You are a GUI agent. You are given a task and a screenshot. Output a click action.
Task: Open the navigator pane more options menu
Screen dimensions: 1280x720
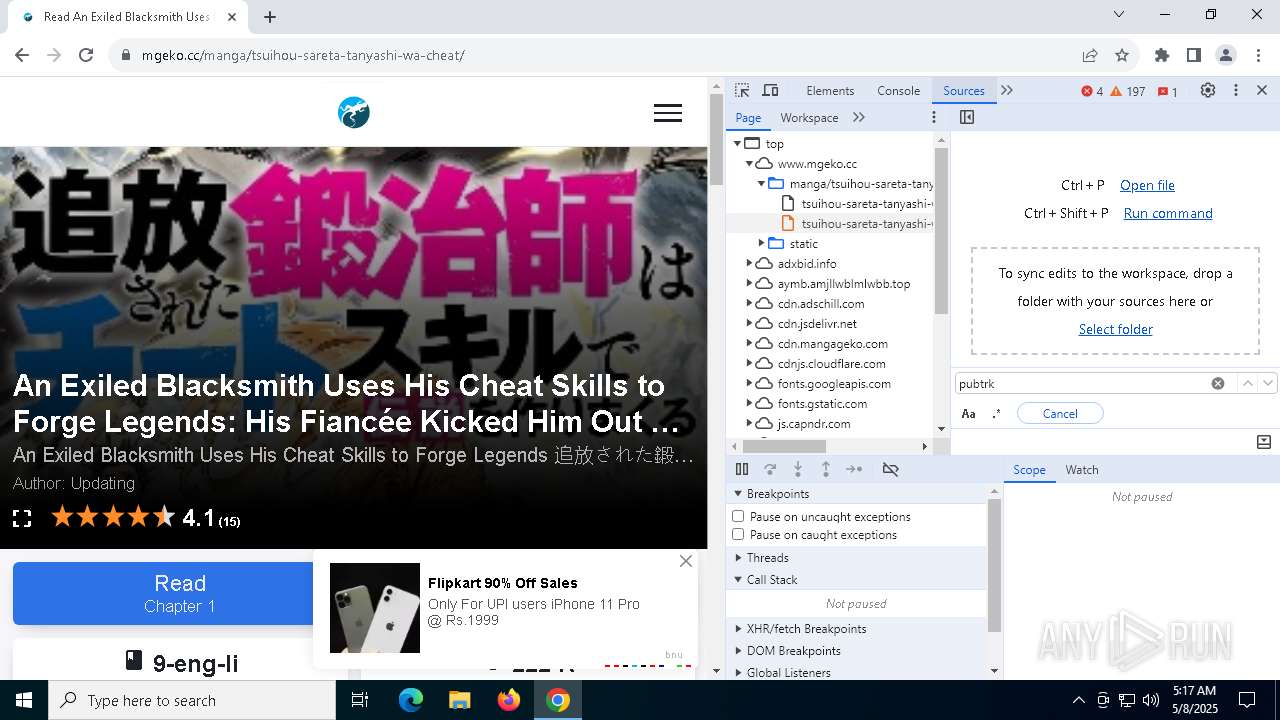934,117
